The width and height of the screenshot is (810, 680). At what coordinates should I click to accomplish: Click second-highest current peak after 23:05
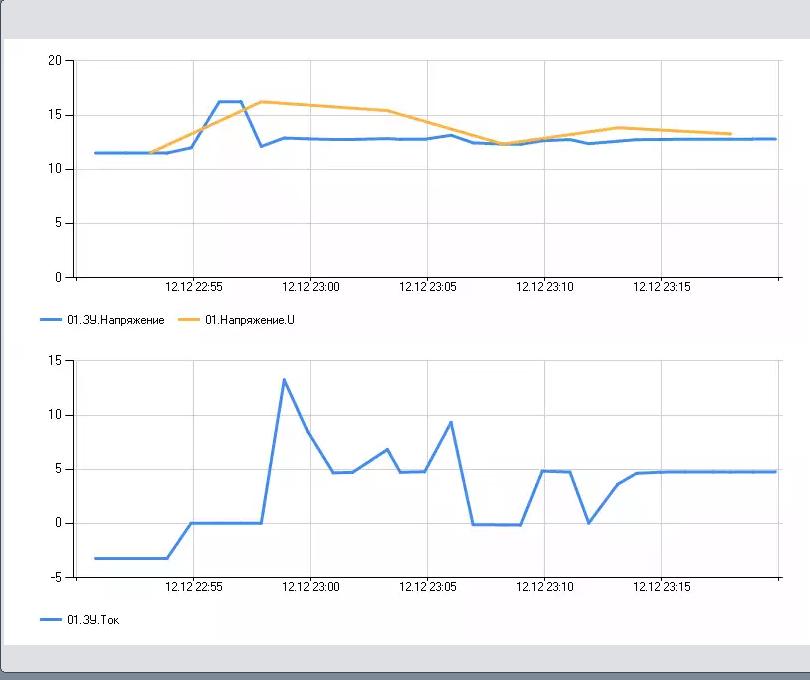coord(451,422)
